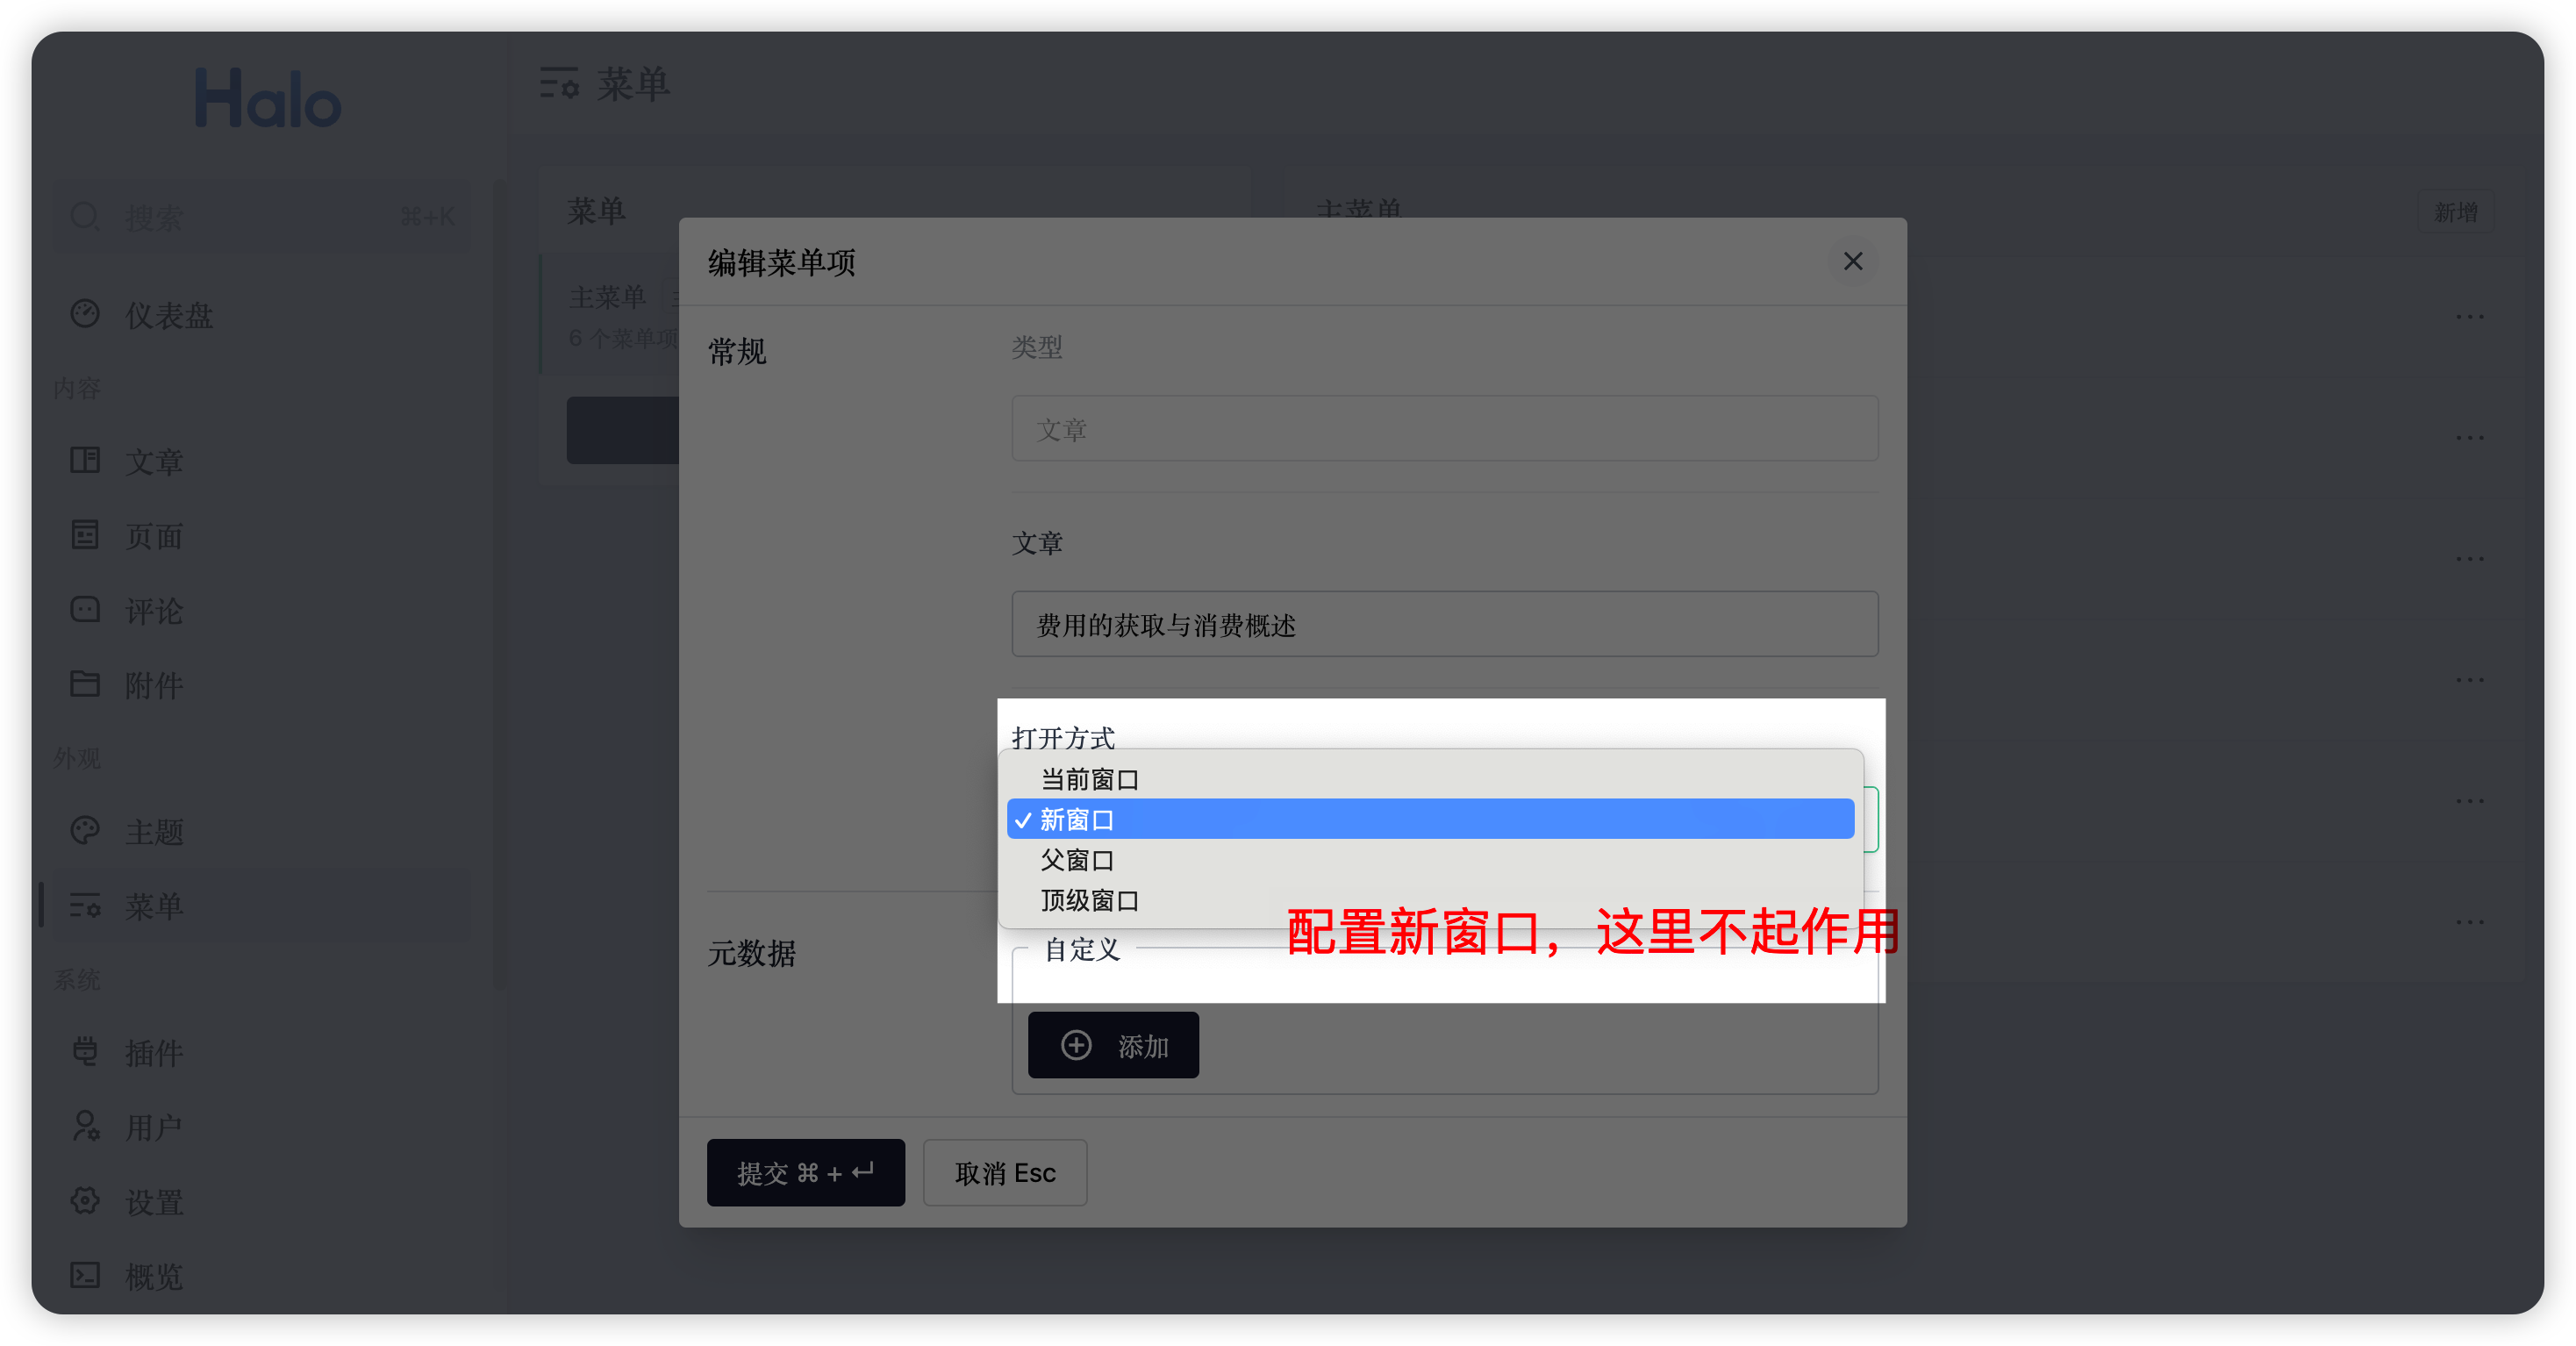Select 顶级窗口 as the open method
The image size is (2576, 1346).
point(1088,900)
